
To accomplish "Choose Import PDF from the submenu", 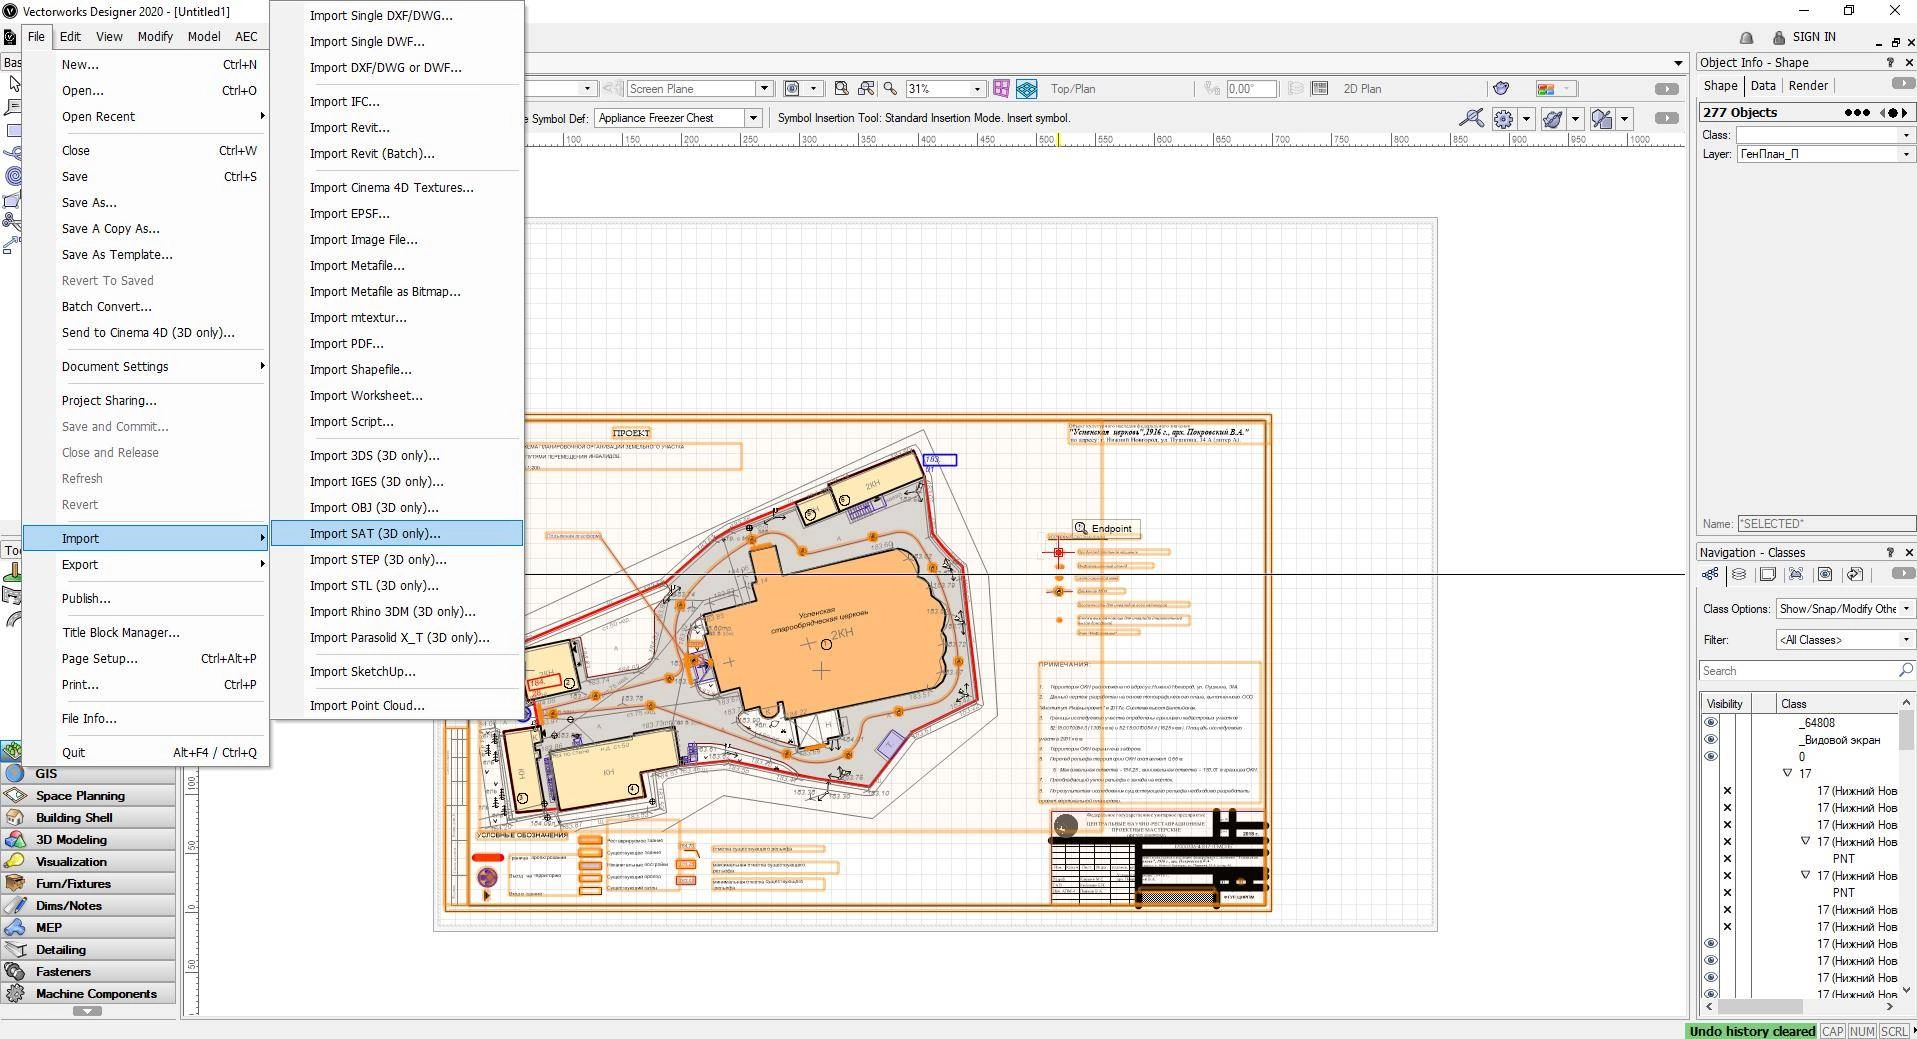I will 397,344.
